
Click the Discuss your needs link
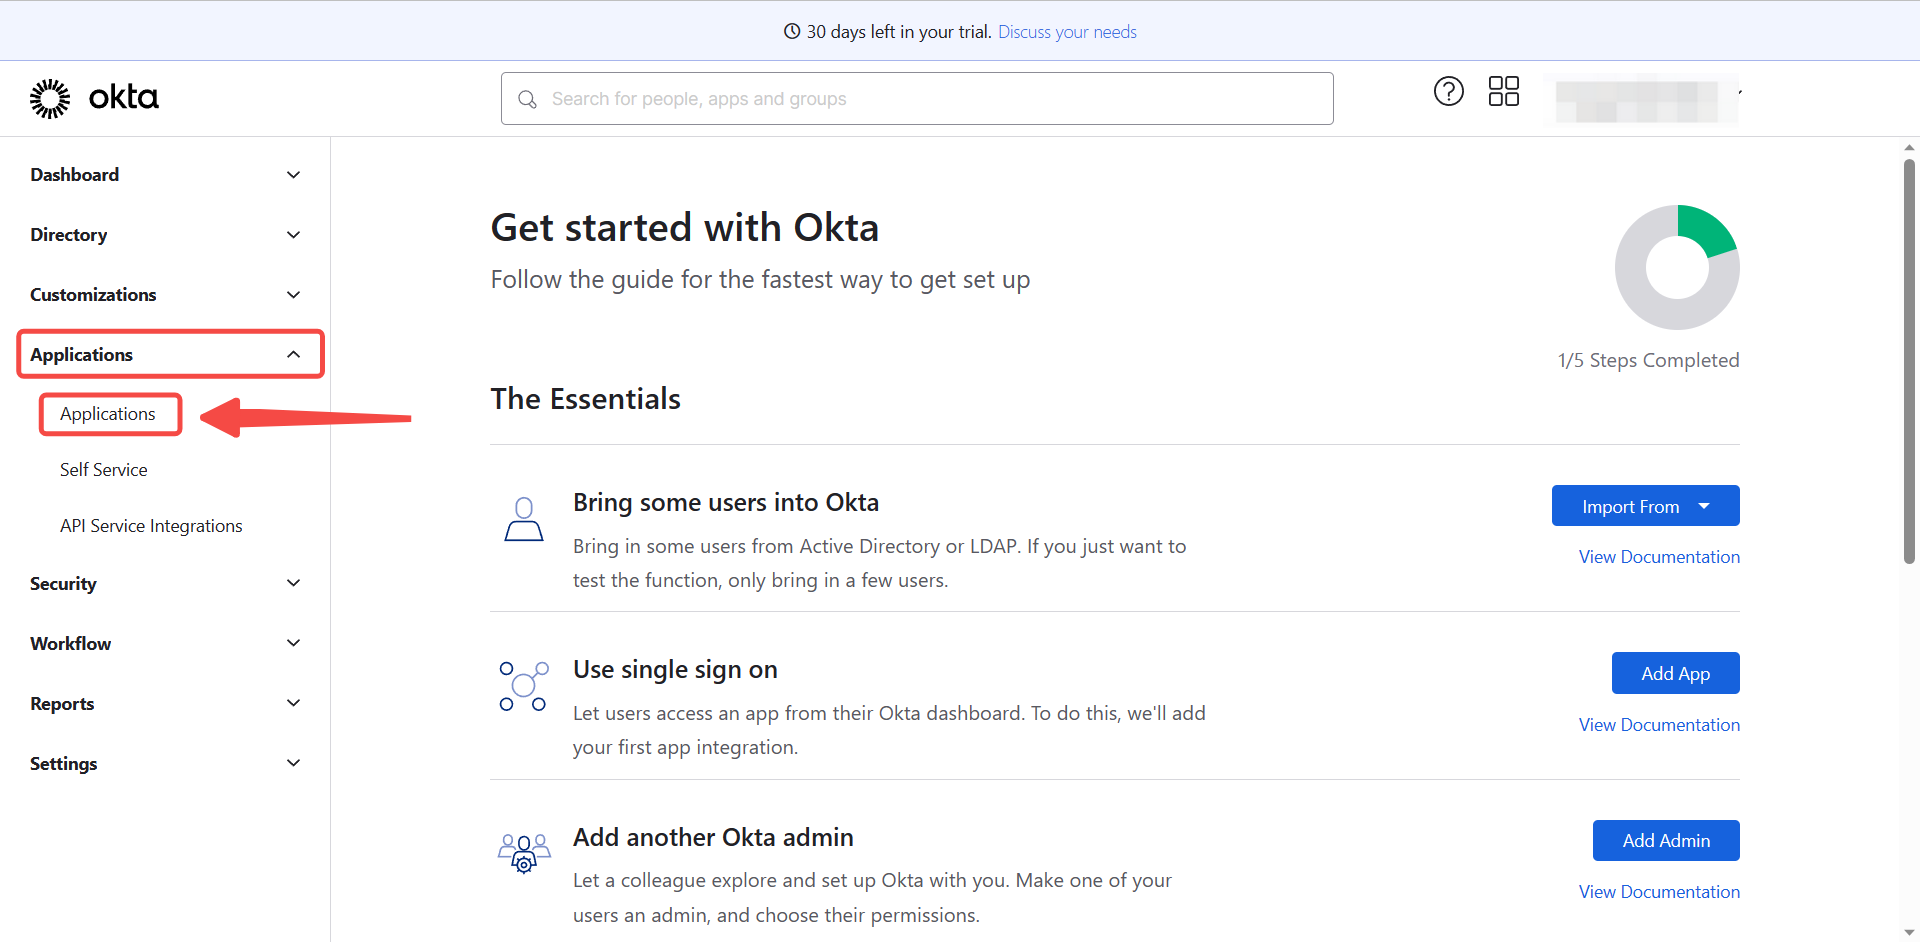pyautogui.click(x=1067, y=32)
